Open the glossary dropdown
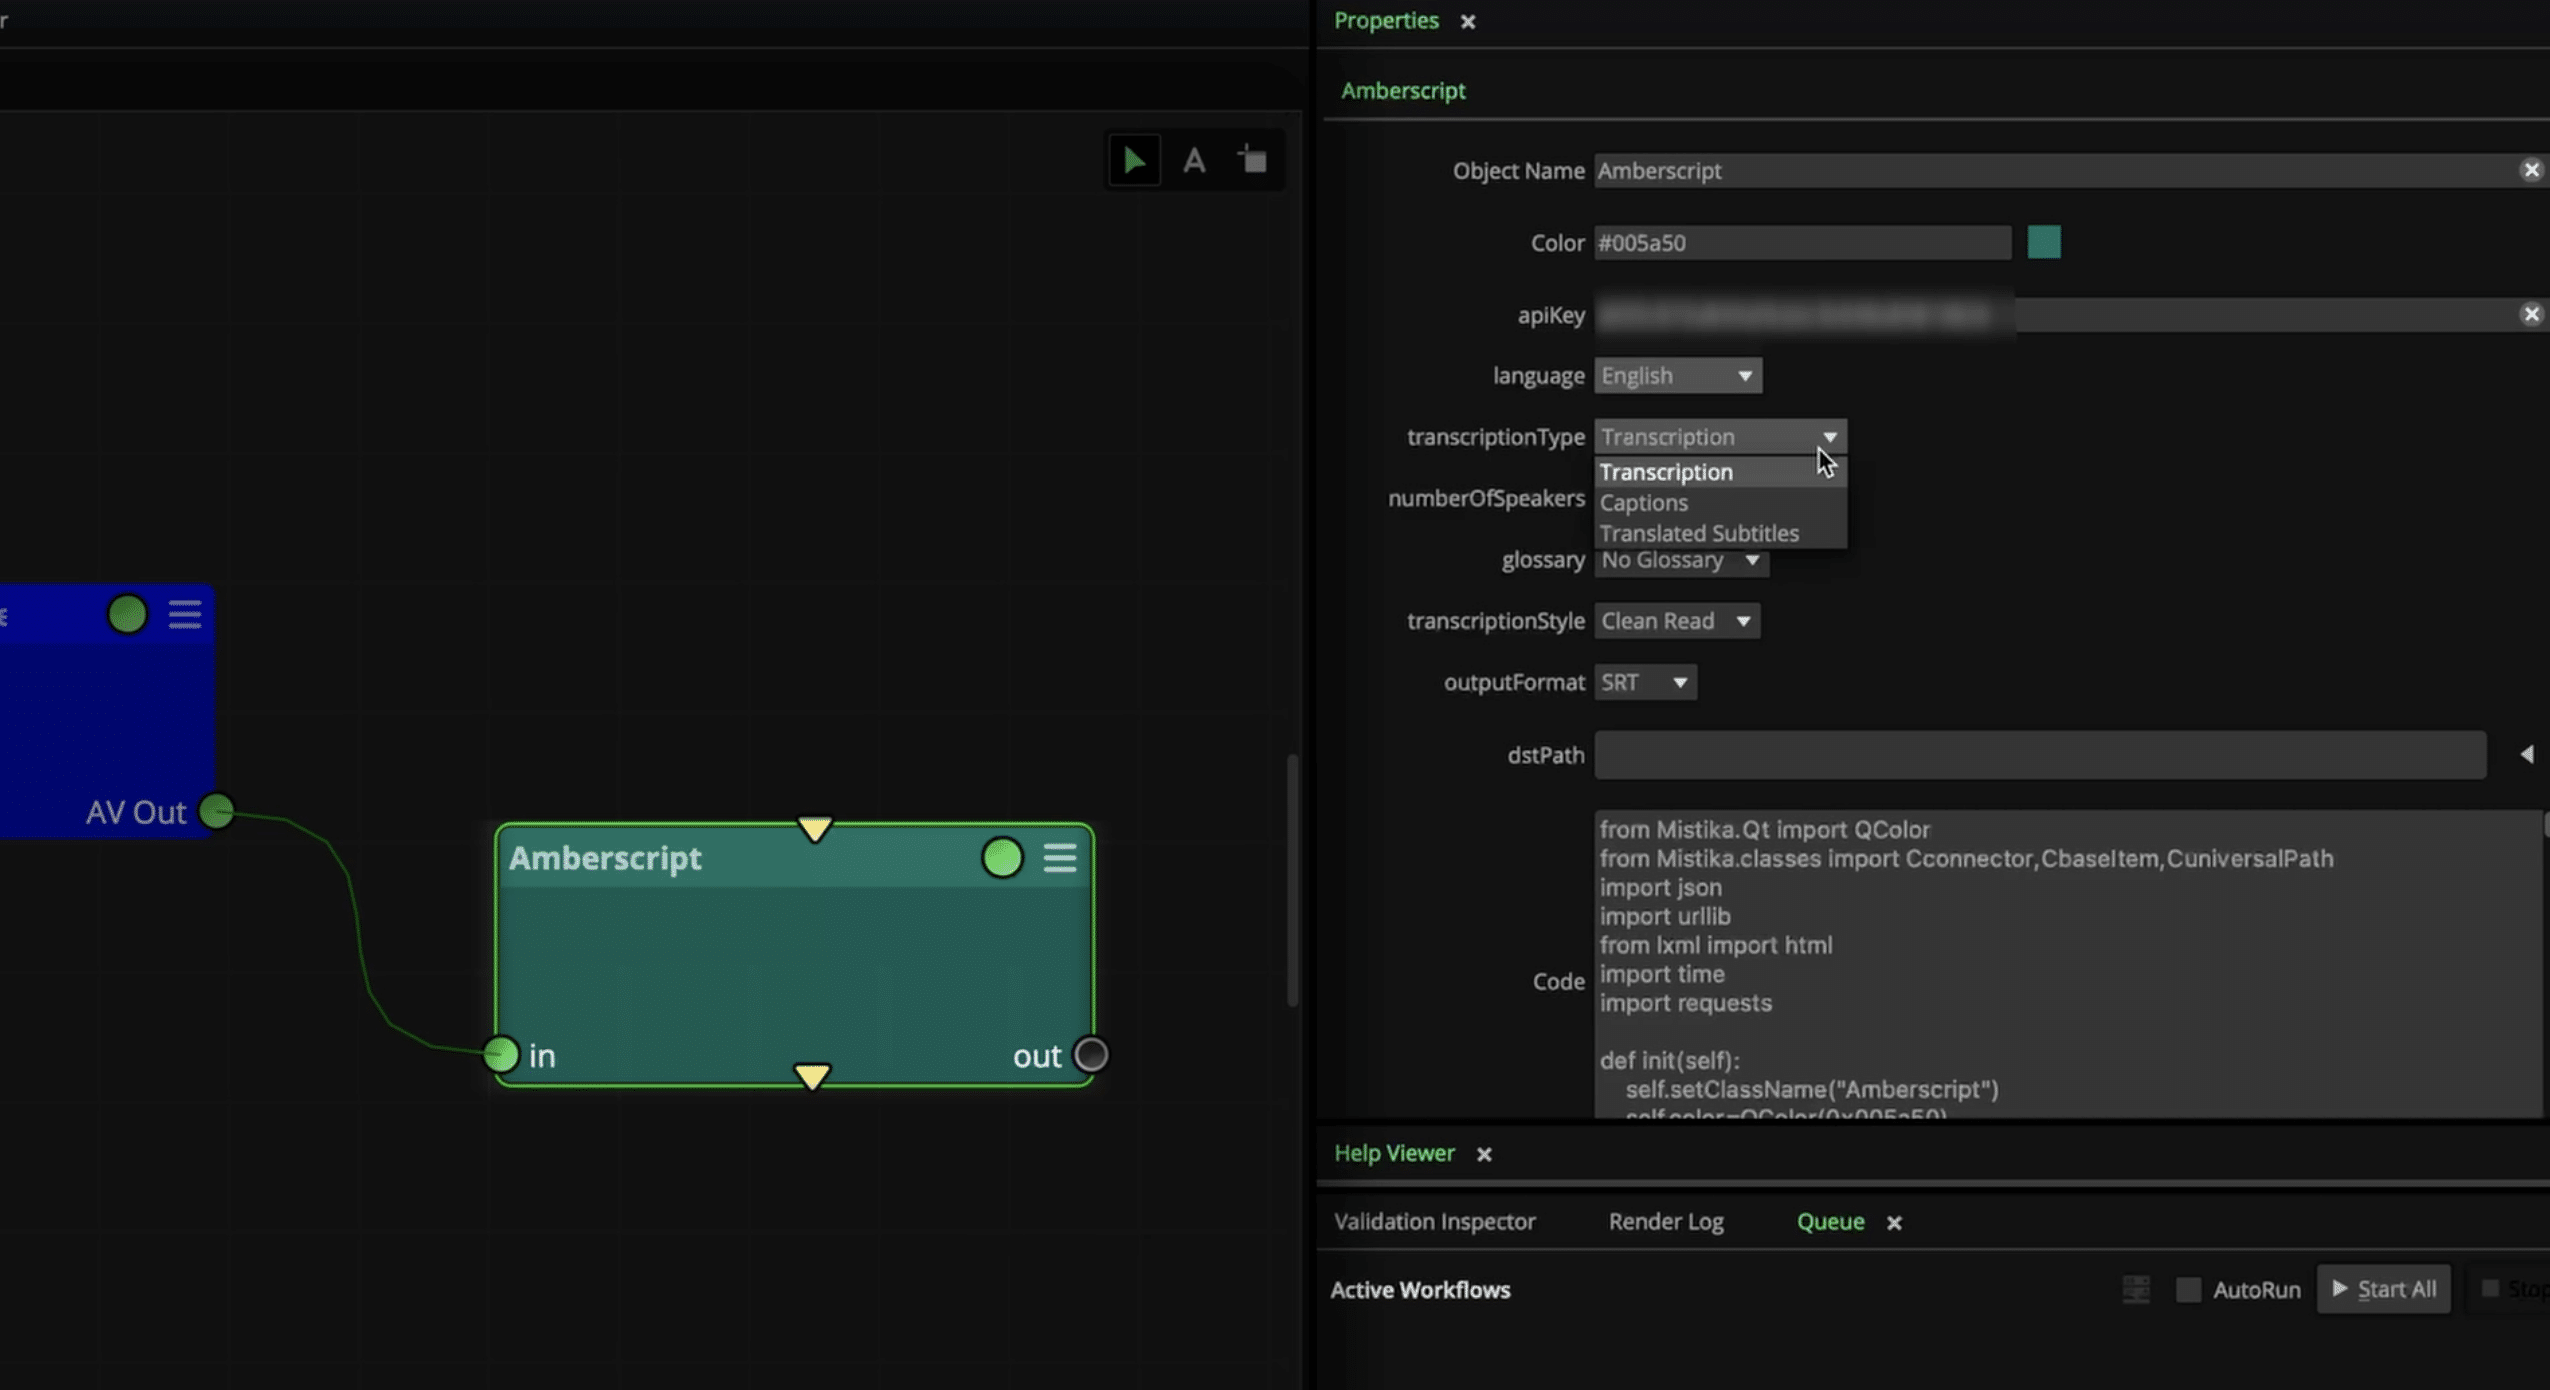 1681,560
